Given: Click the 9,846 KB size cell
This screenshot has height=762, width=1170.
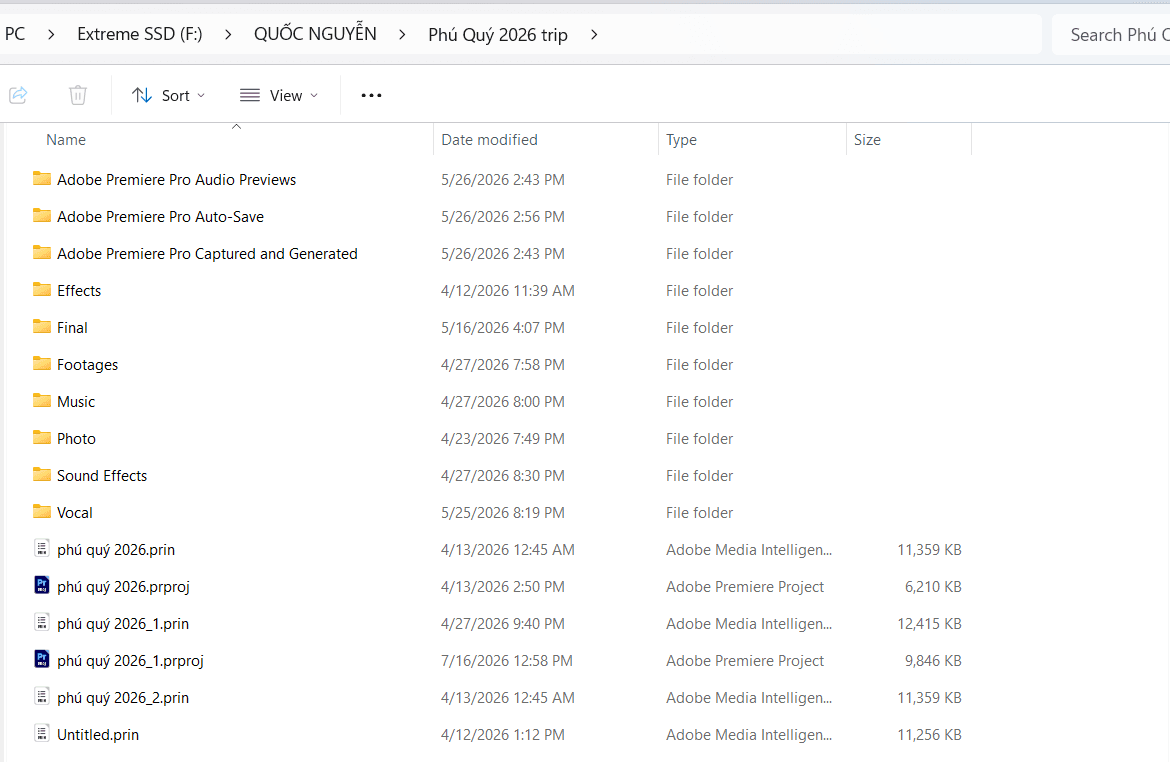Looking at the screenshot, I should pos(933,661).
